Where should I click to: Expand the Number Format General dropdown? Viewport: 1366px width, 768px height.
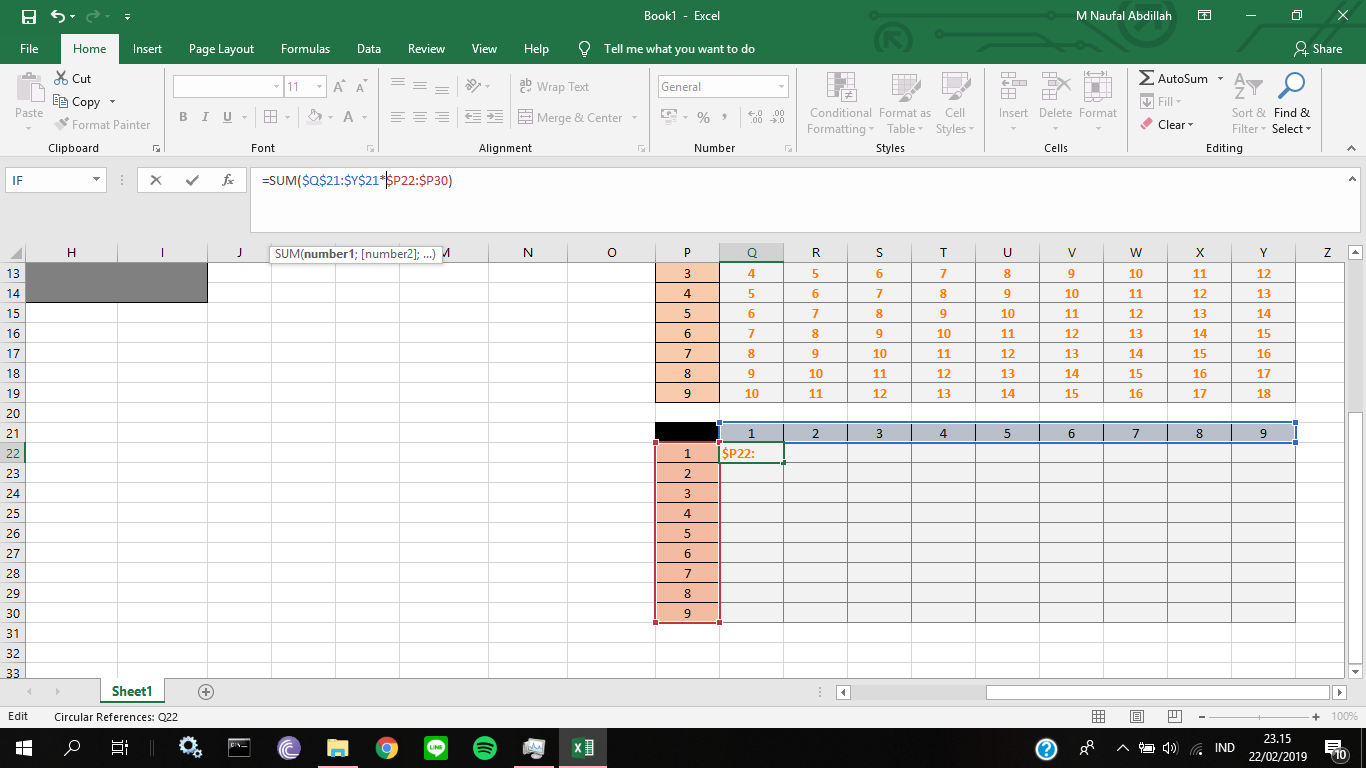tap(781, 87)
